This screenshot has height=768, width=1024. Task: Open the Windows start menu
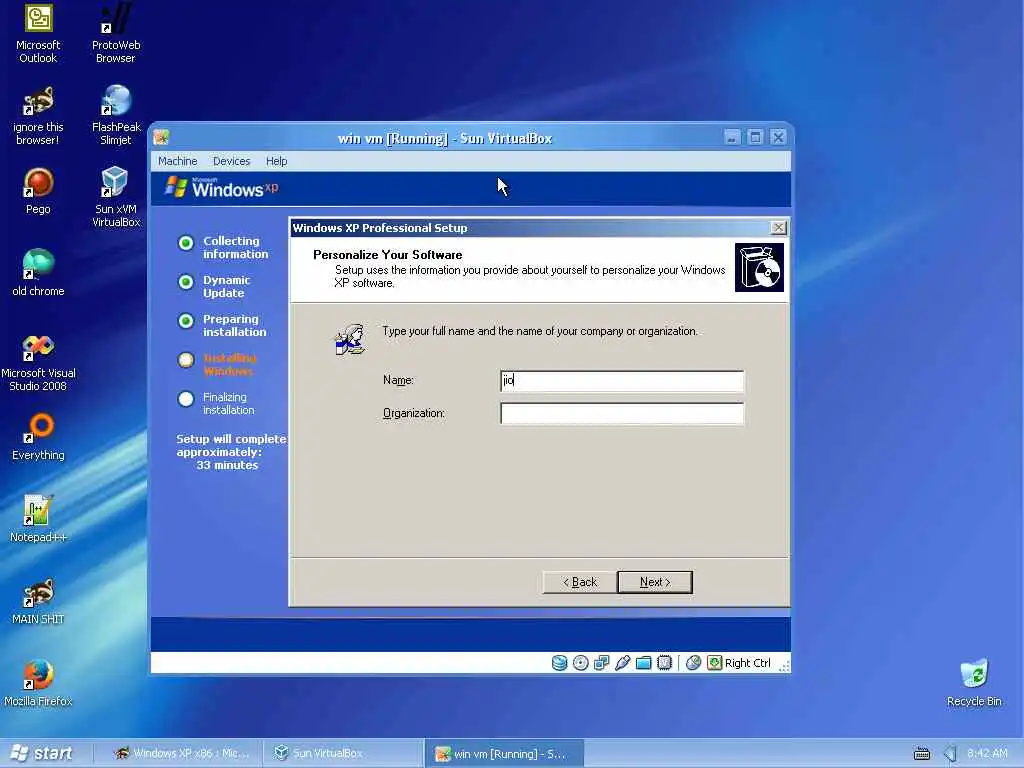(x=42, y=753)
